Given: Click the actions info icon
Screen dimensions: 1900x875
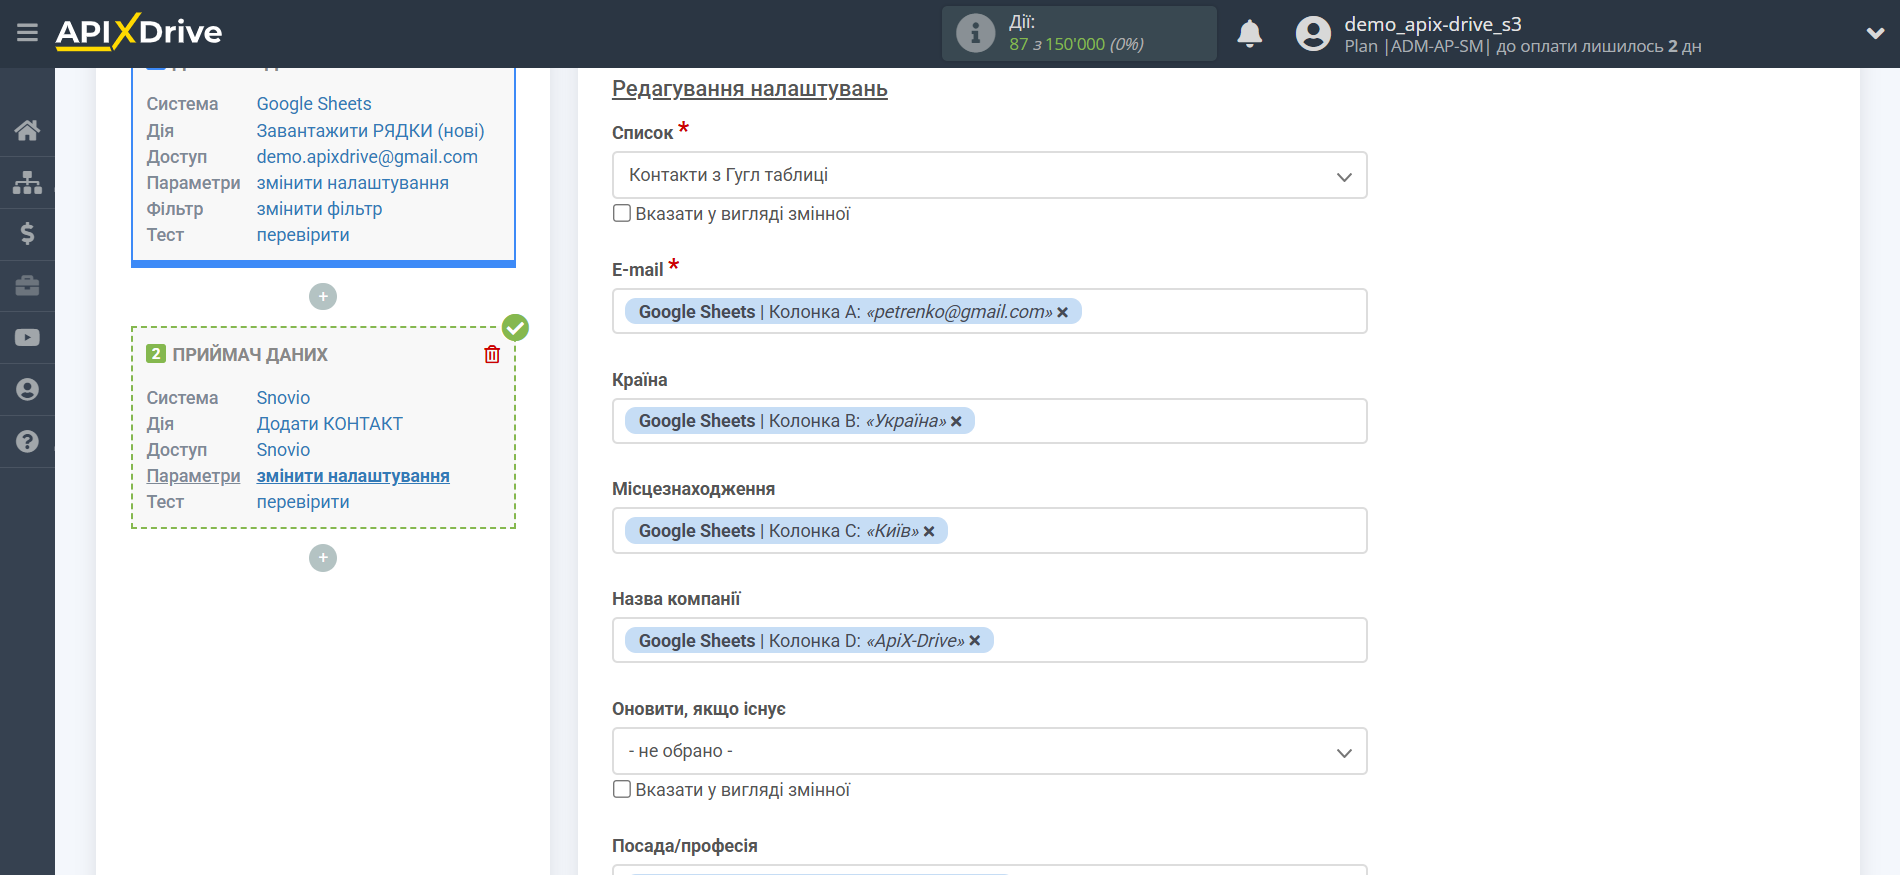Looking at the screenshot, I should (x=975, y=33).
